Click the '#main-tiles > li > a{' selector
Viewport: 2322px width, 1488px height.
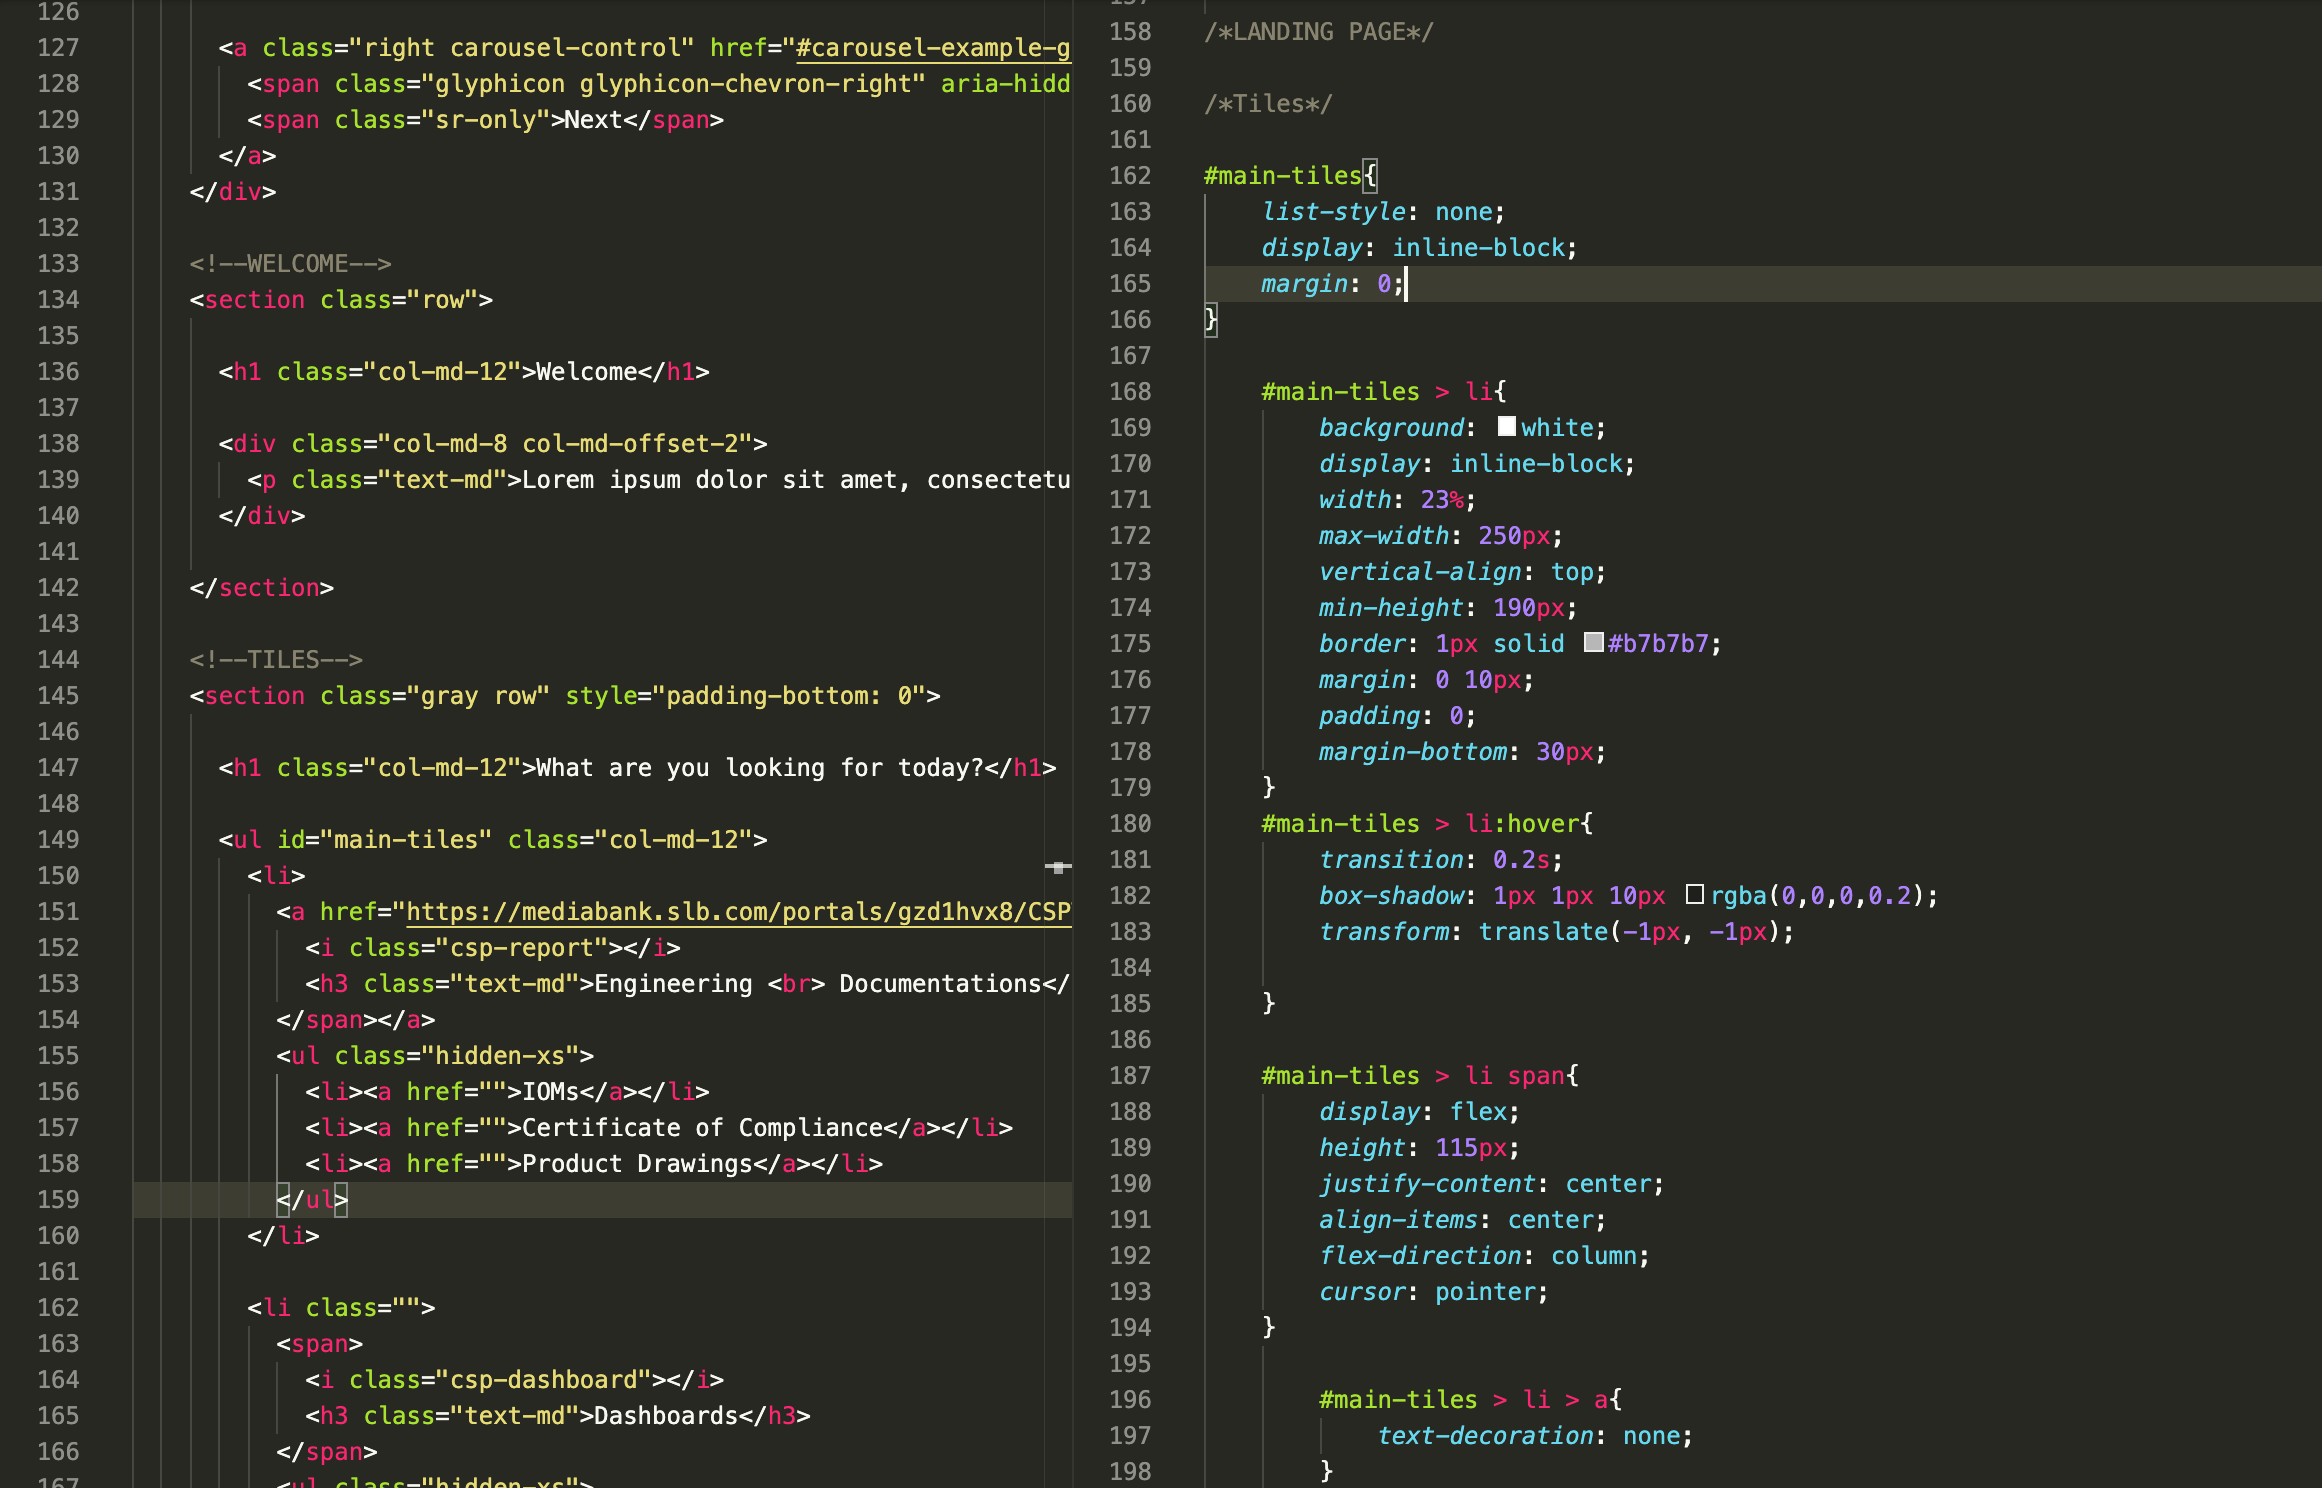[1471, 1400]
